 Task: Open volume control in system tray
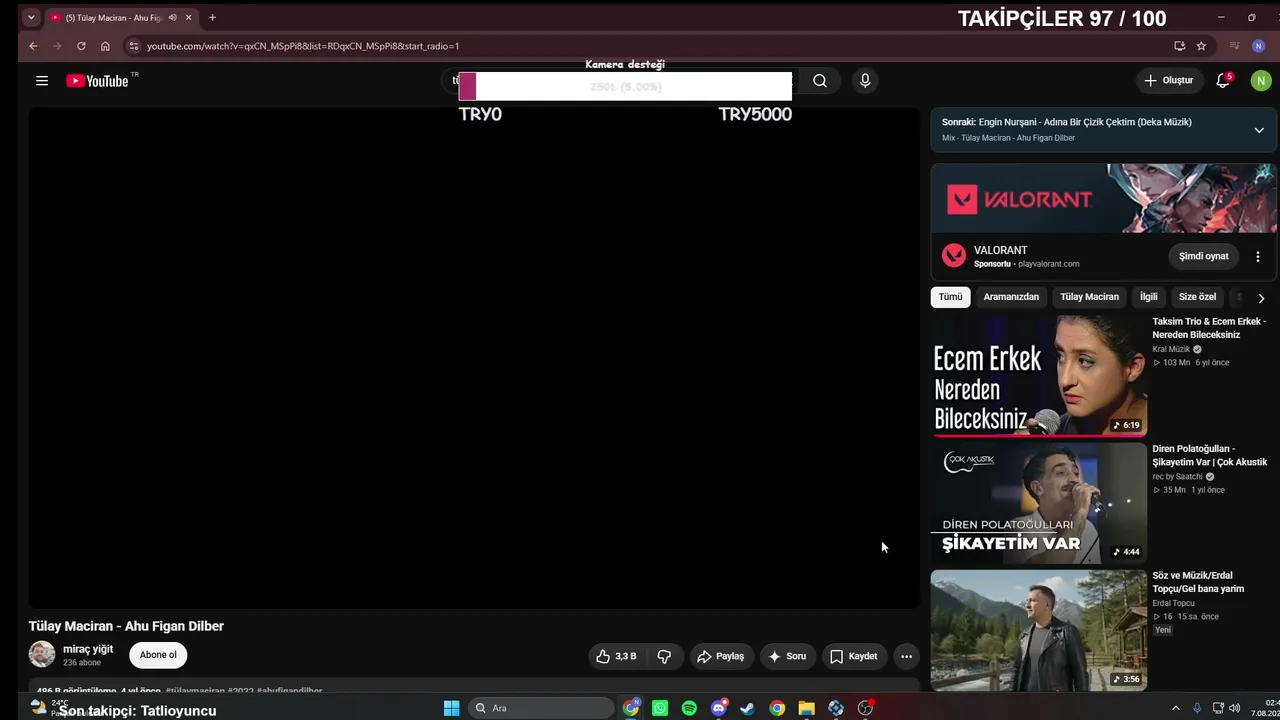1235,708
